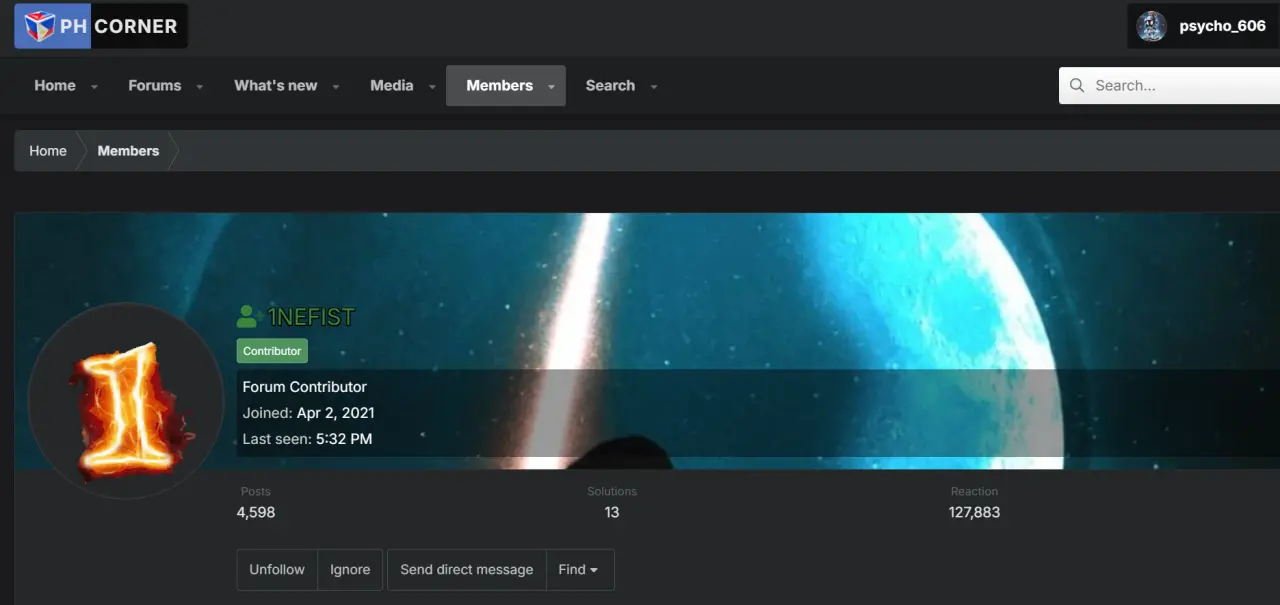1280x605 pixels.
Task: Click the Contributor badge
Action: click(272, 351)
